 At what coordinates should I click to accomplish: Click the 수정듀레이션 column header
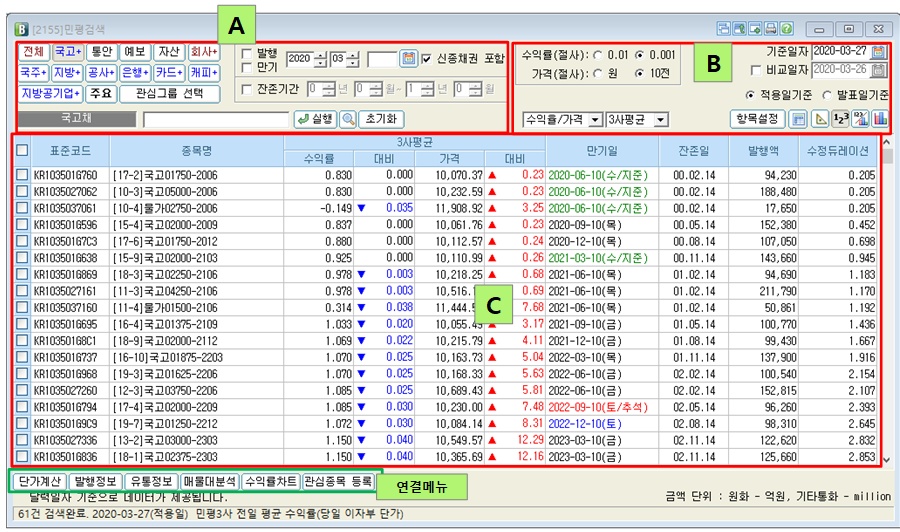[837, 151]
